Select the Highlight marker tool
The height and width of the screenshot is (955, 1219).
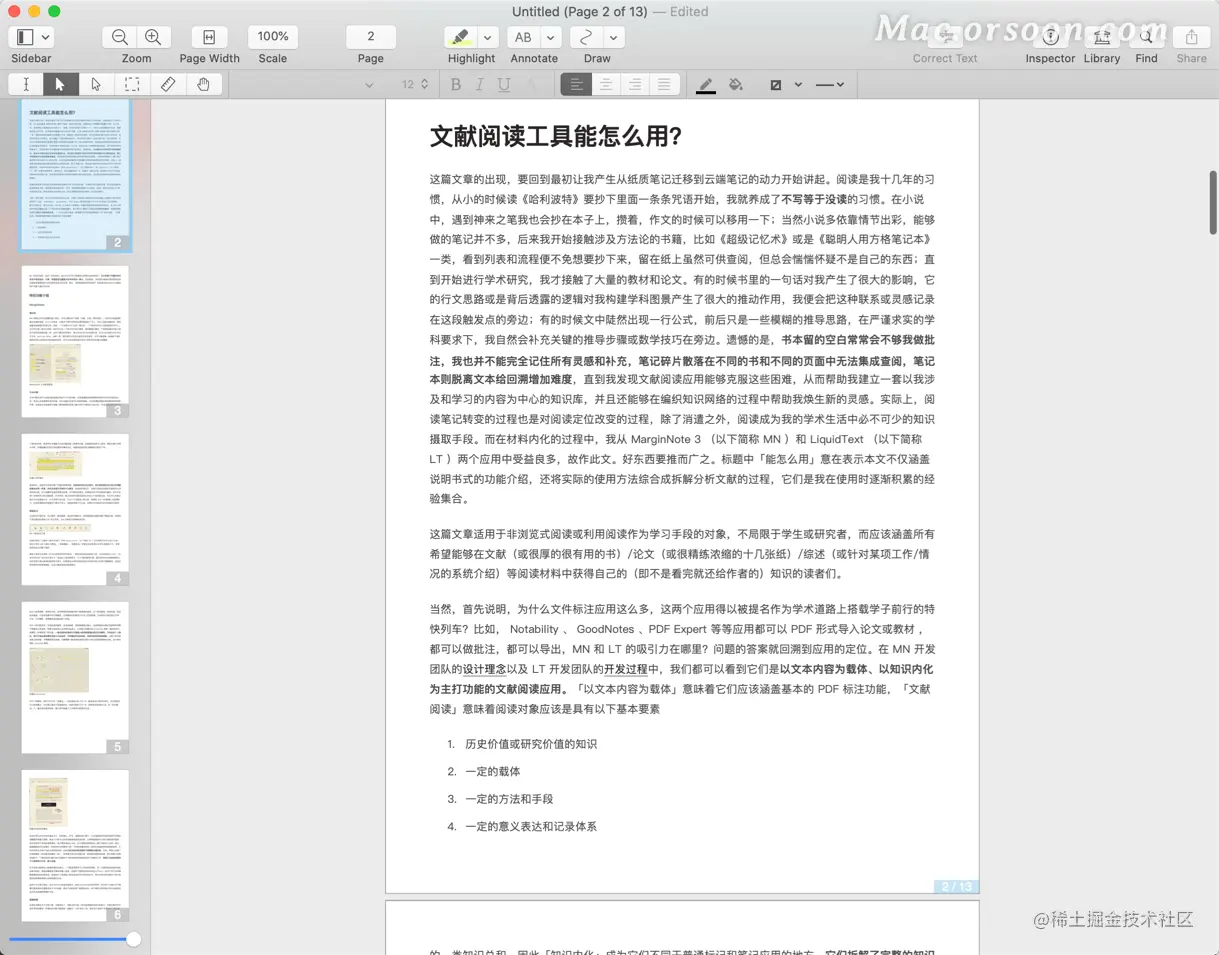coord(460,37)
